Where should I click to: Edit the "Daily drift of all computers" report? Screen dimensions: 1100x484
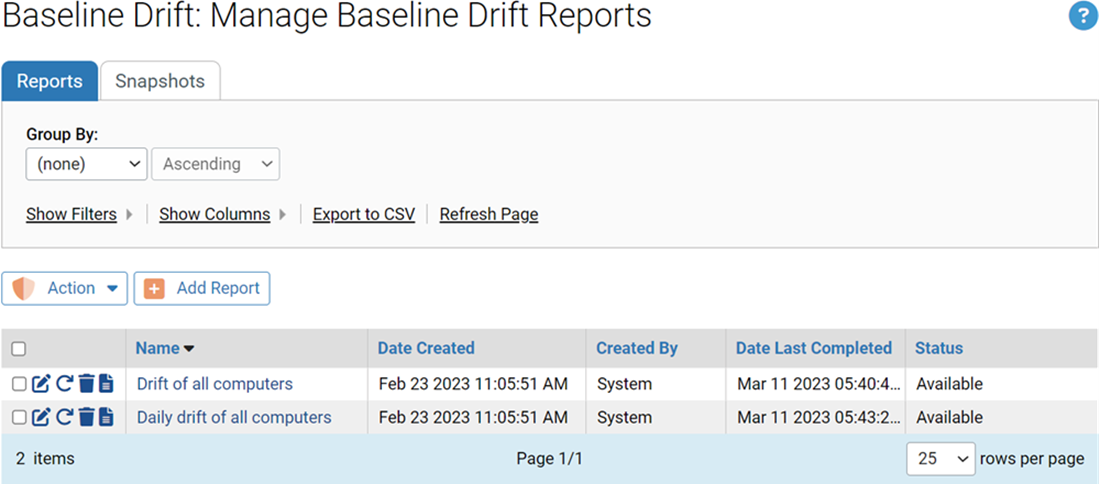(x=41, y=417)
